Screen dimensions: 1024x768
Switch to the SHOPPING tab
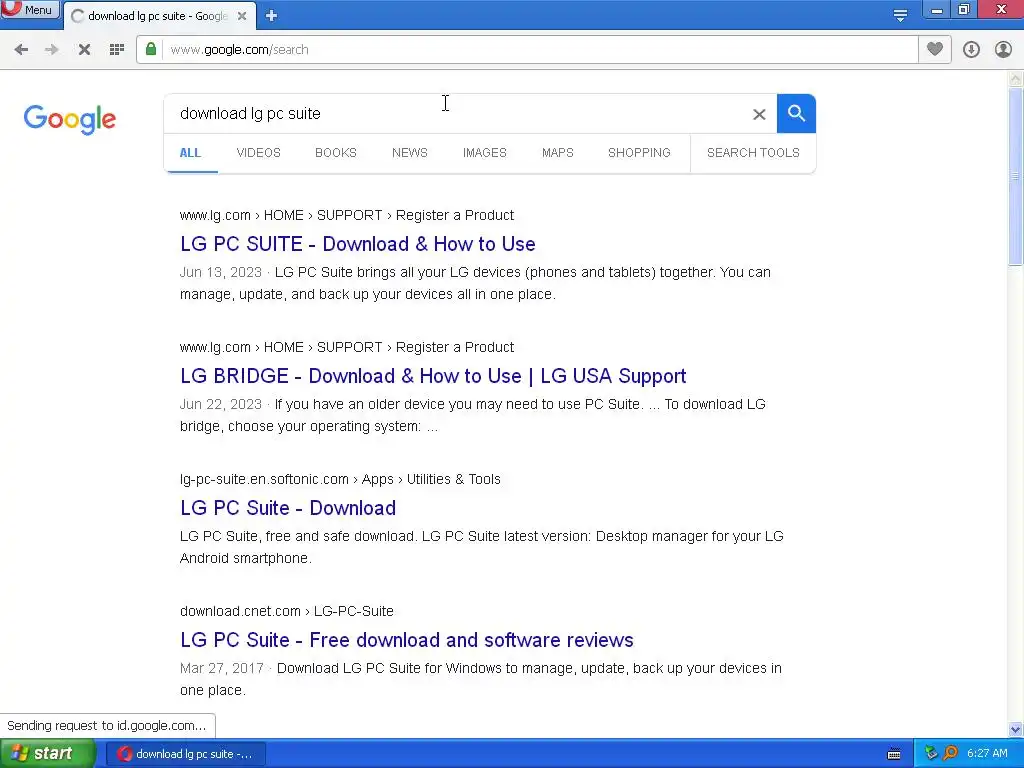[x=639, y=153]
